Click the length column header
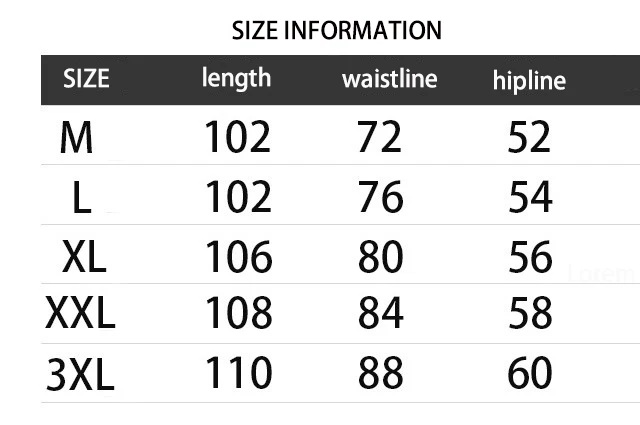 236,78
